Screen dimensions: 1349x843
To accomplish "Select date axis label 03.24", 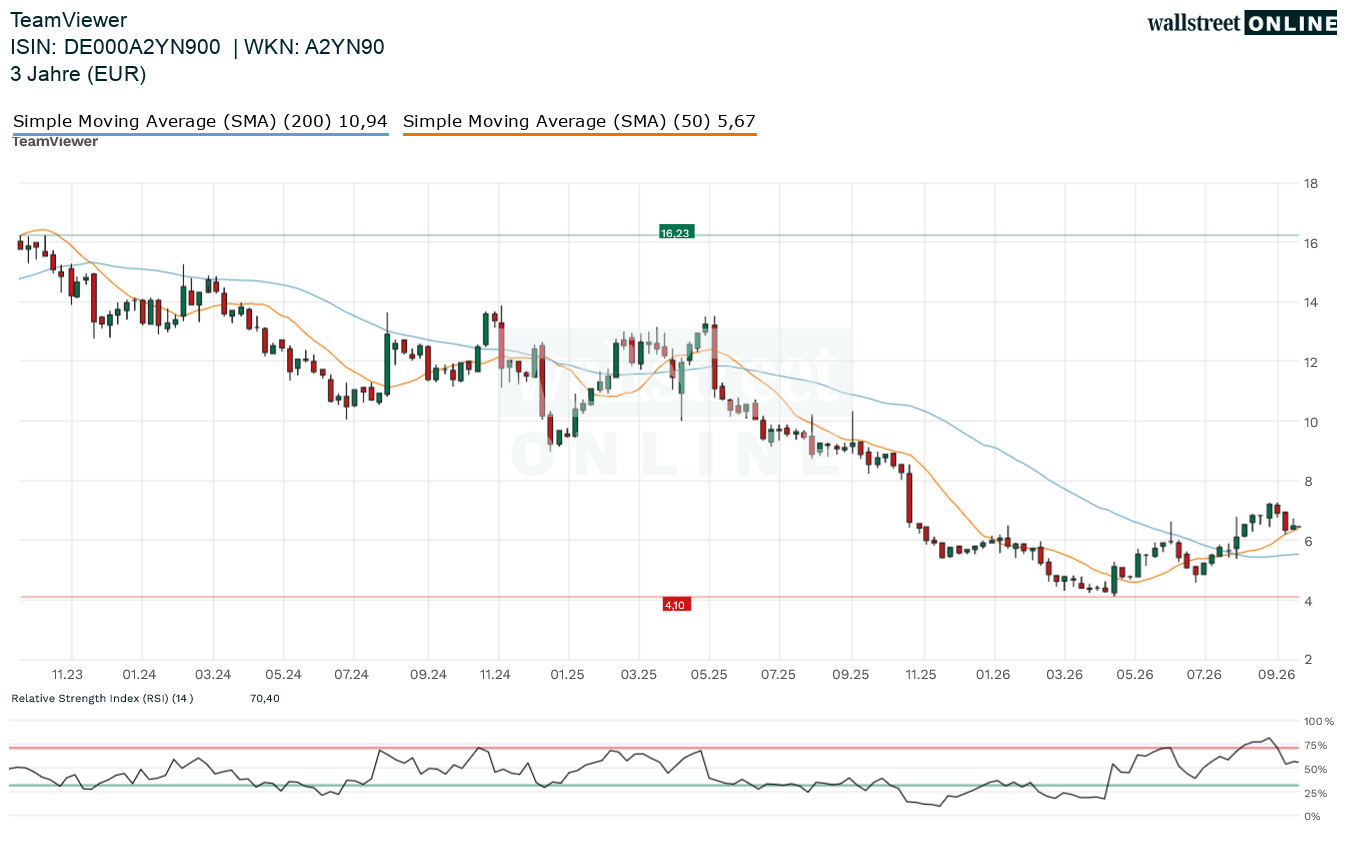I will point(213,675).
